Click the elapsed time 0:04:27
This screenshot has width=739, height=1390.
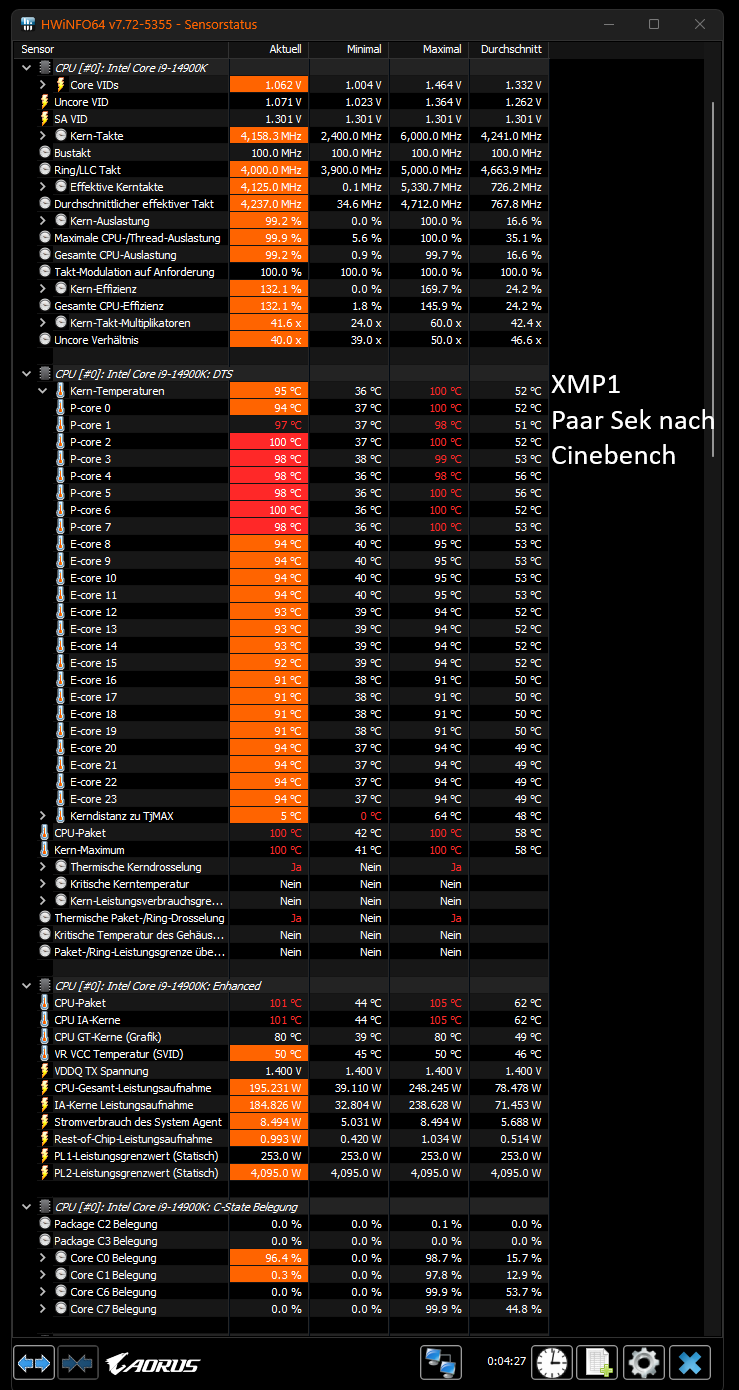pyautogui.click(x=504, y=1362)
